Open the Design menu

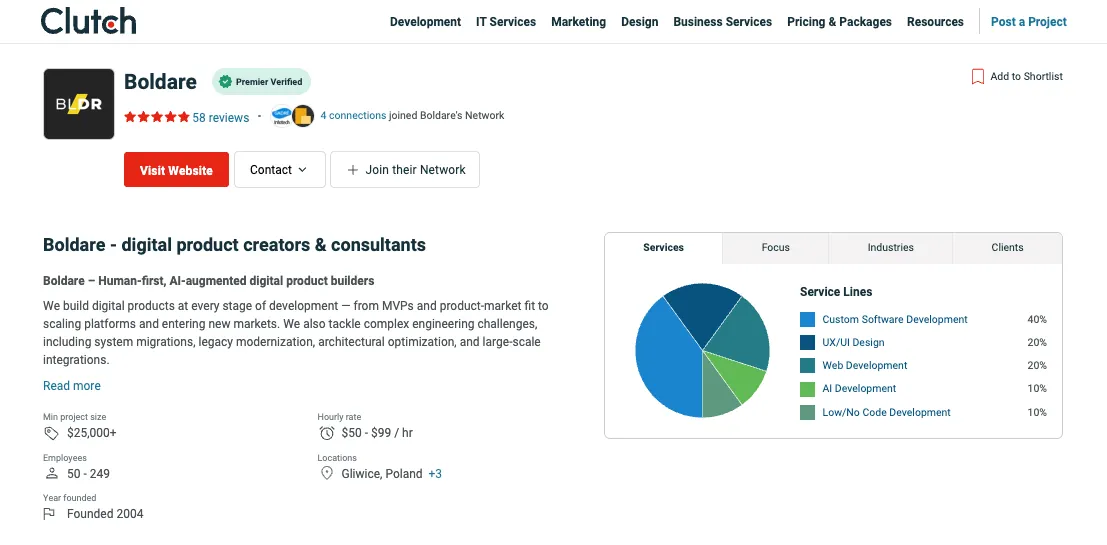(640, 22)
